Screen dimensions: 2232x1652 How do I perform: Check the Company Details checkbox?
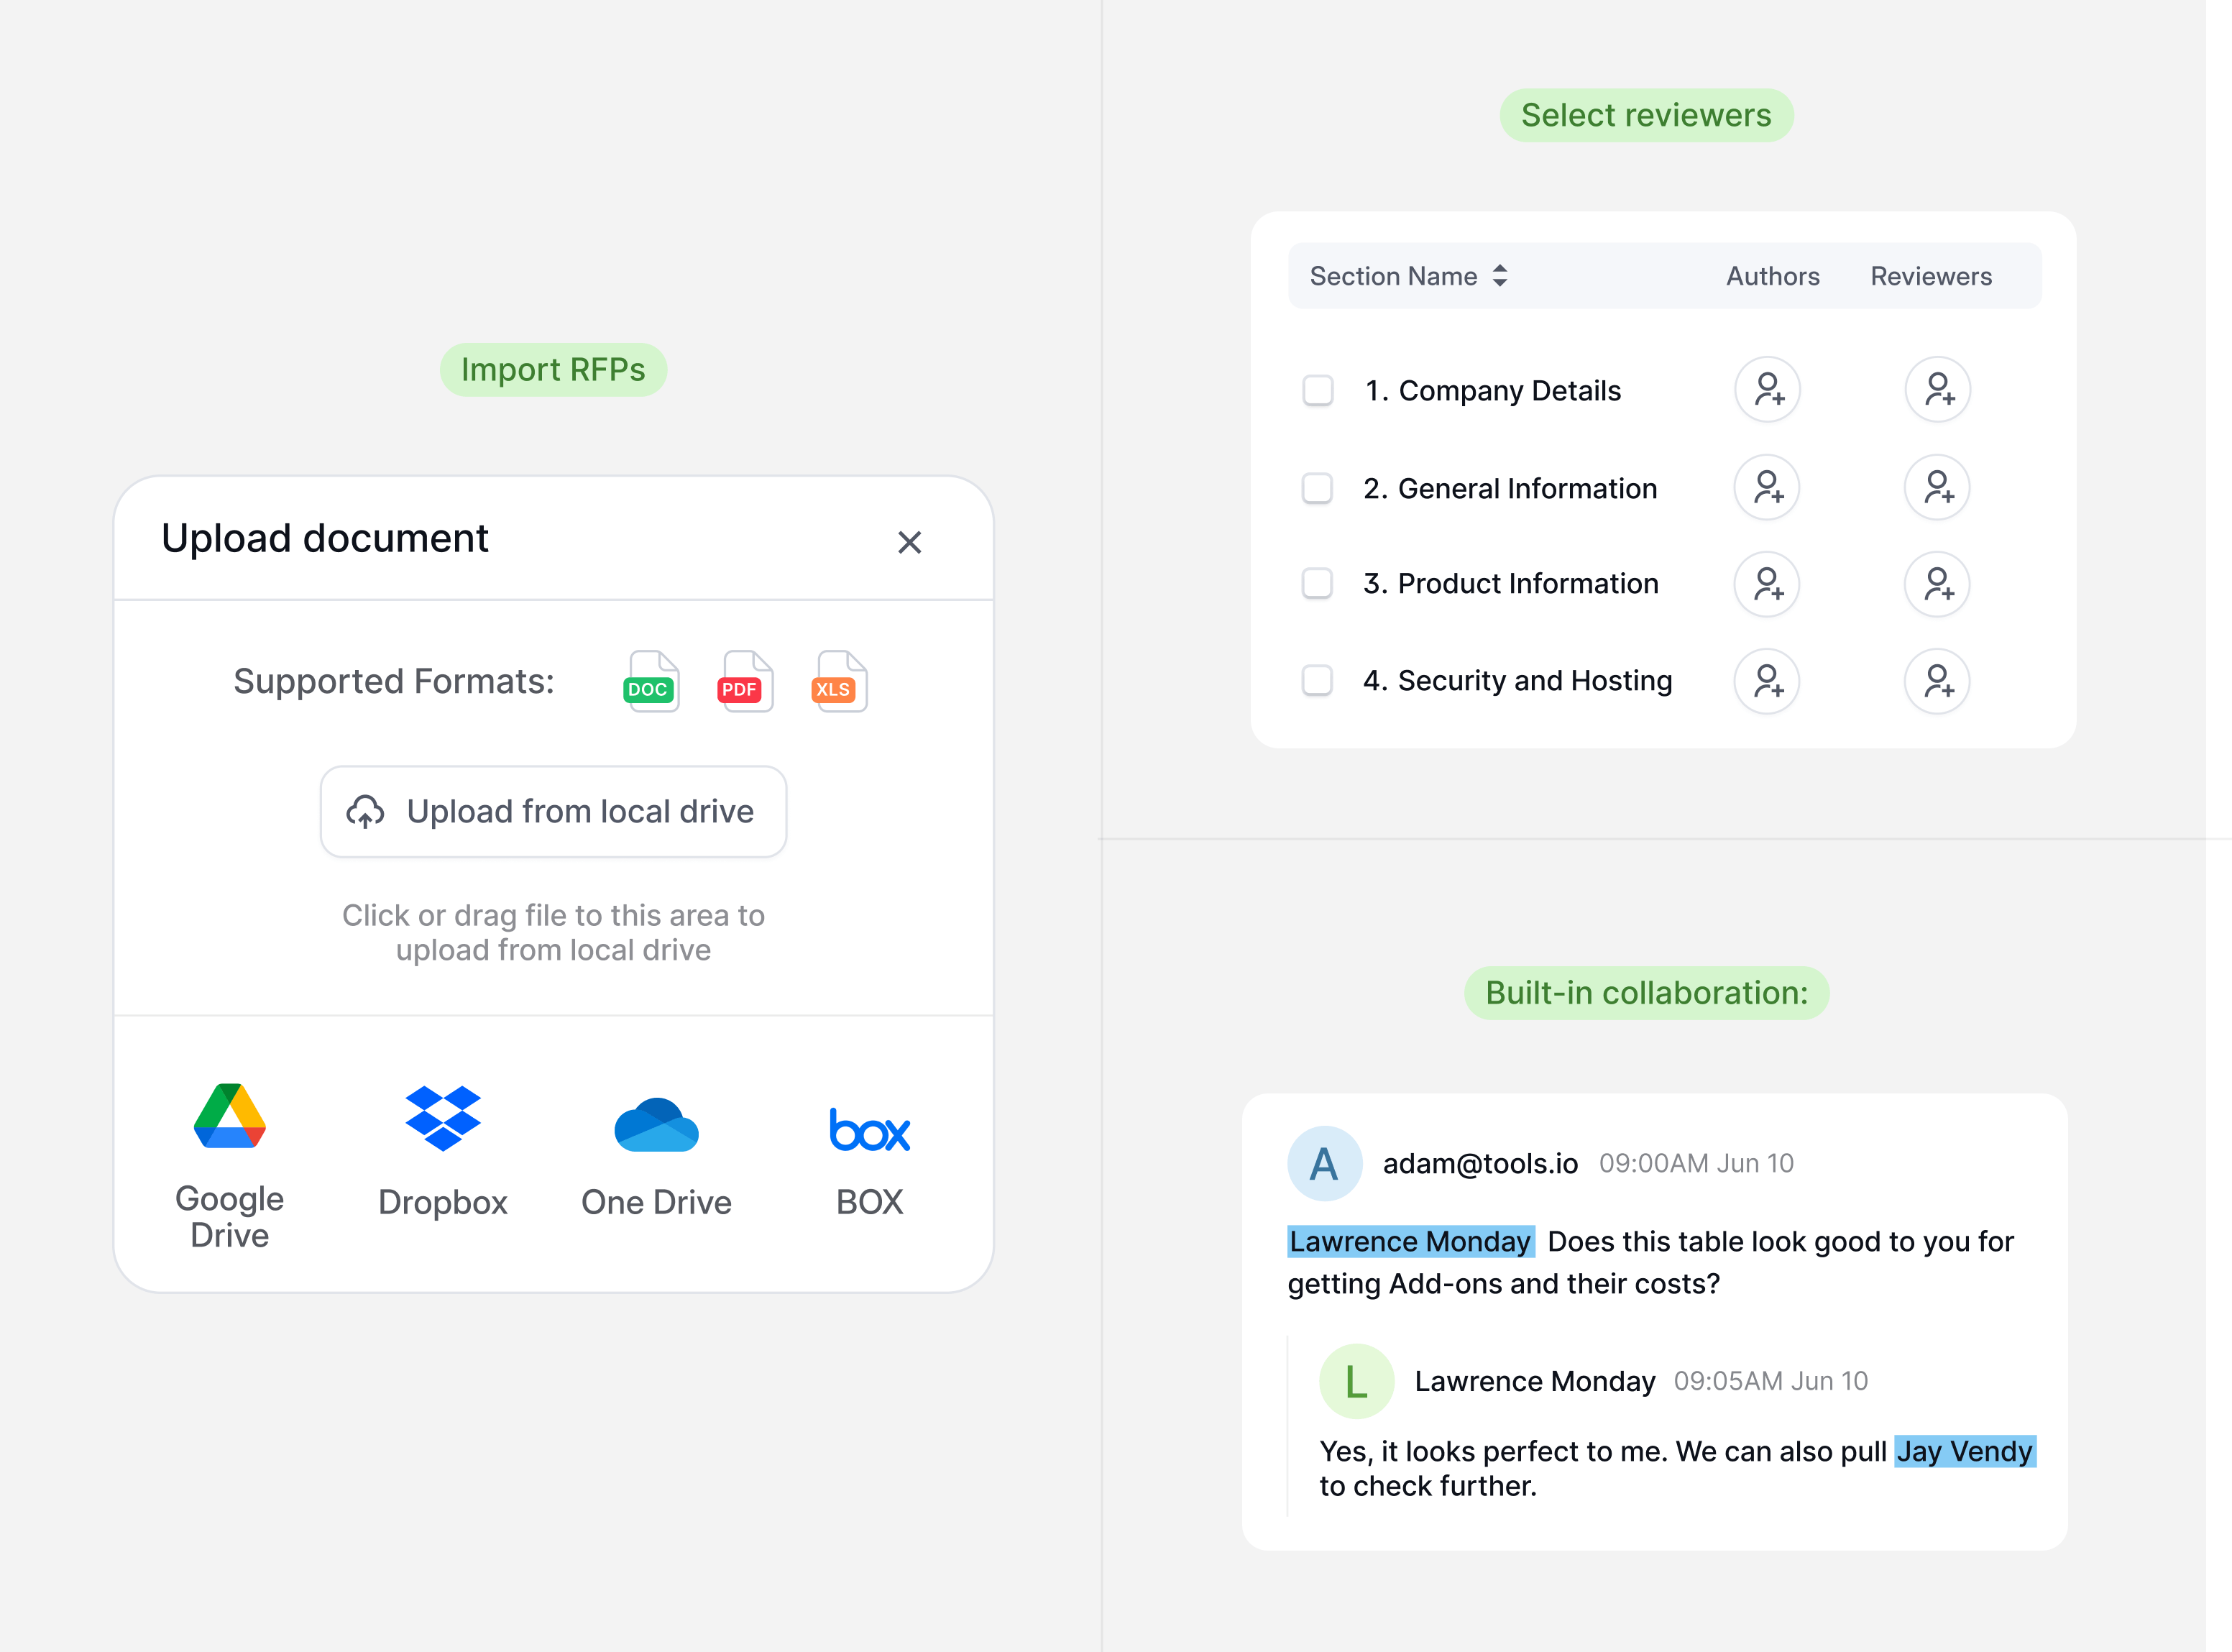[x=1318, y=390]
